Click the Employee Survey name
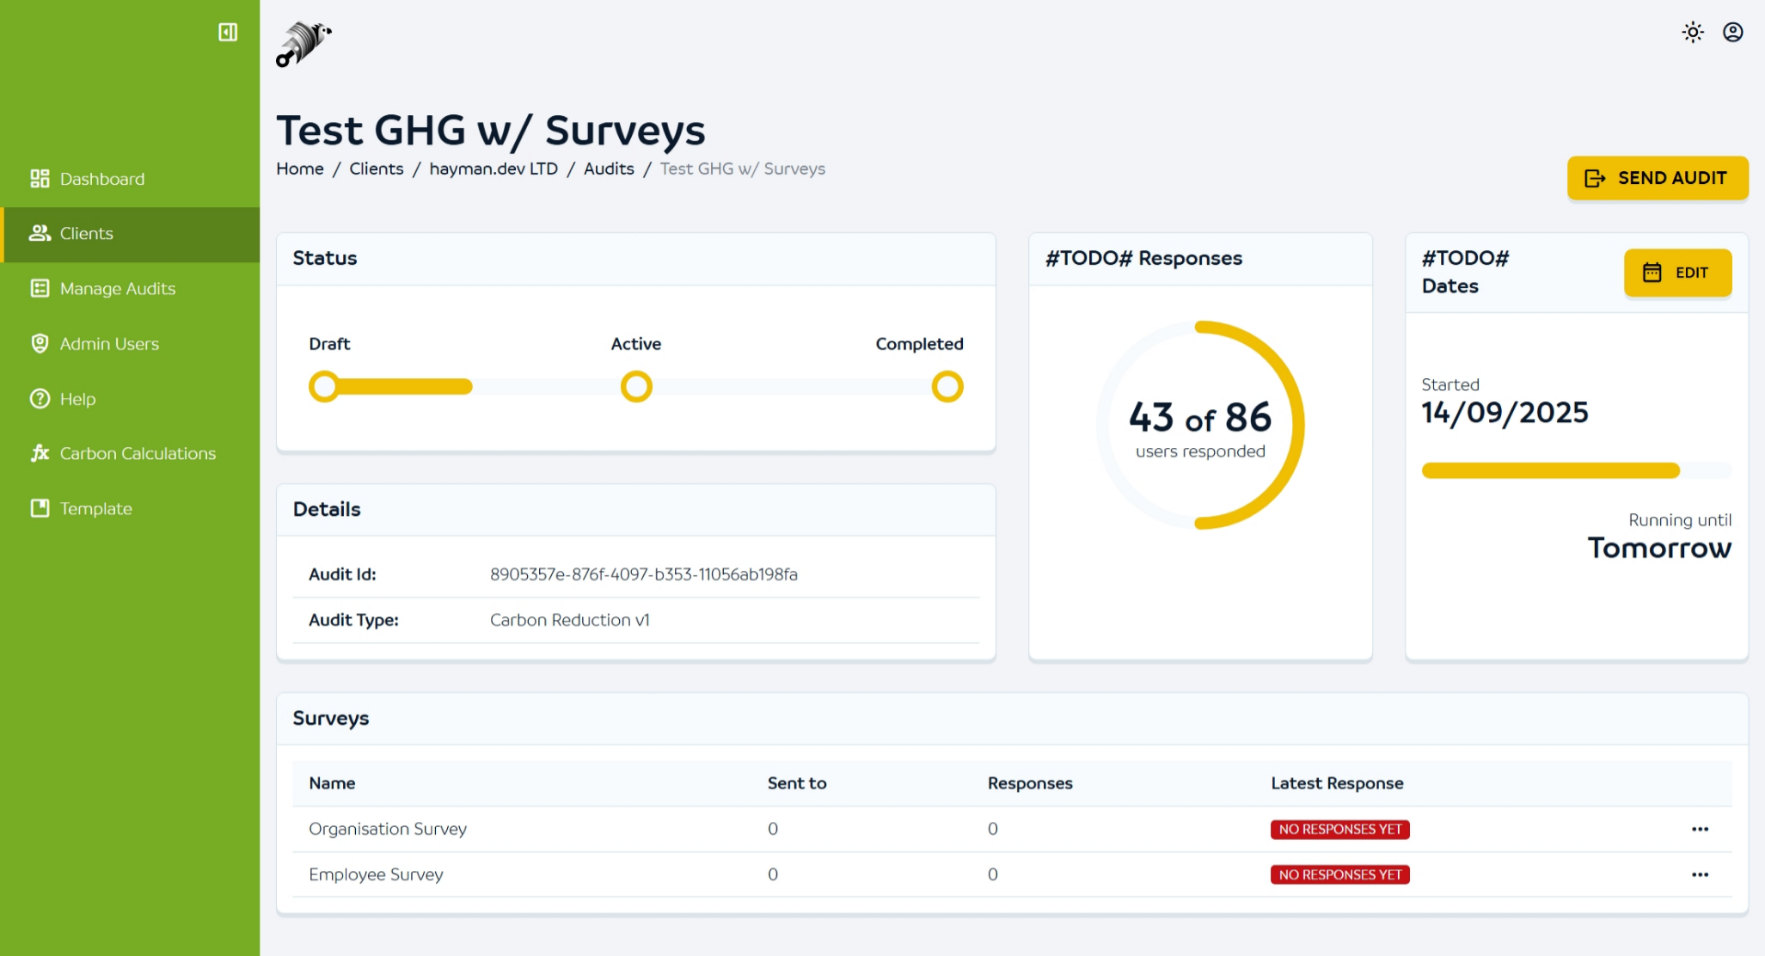This screenshot has height=956, width=1765. (376, 874)
